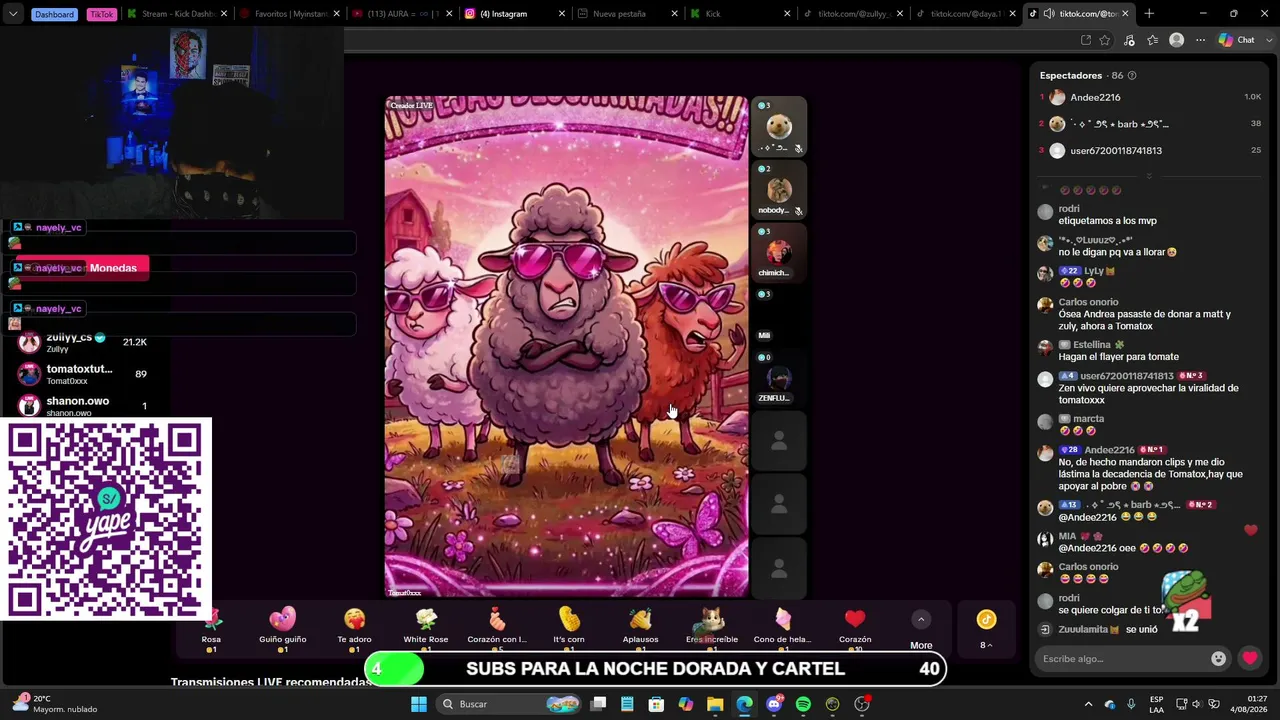Select the ZENFLU guest seat
Screen dimensions: 1280x720
pos(778,379)
